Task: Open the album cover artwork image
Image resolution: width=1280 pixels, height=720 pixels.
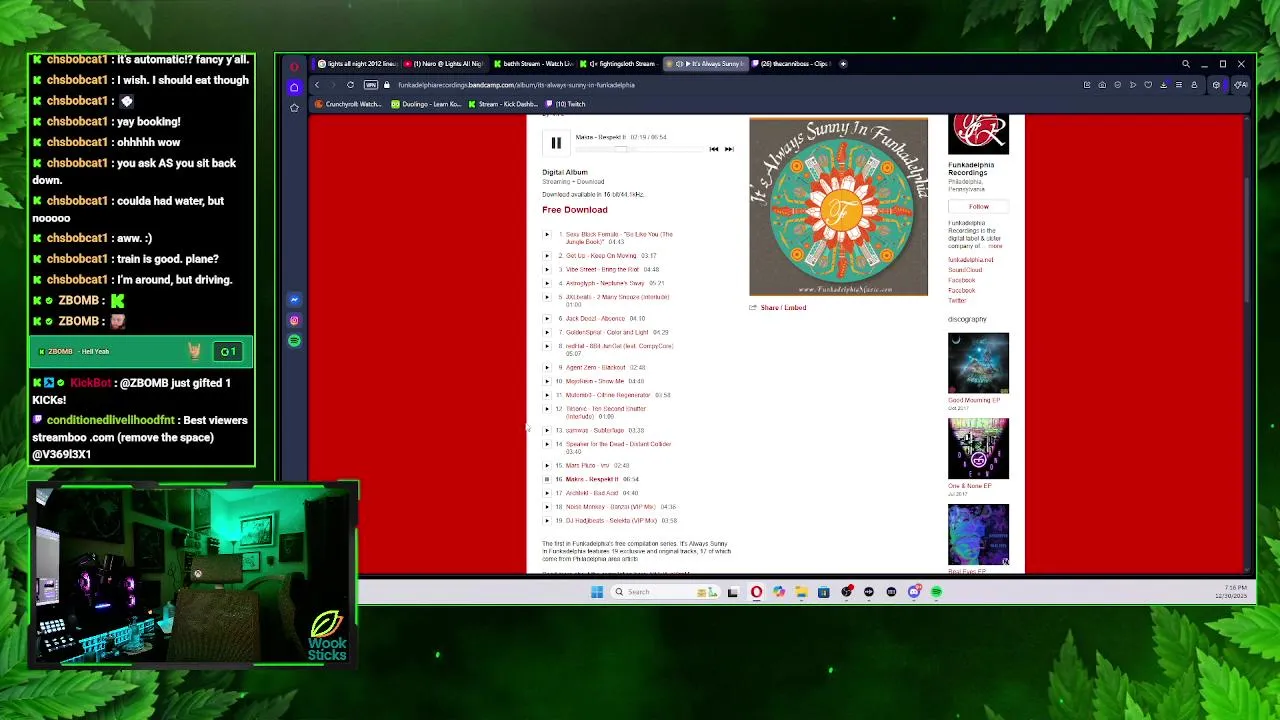Action: pos(838,207)
